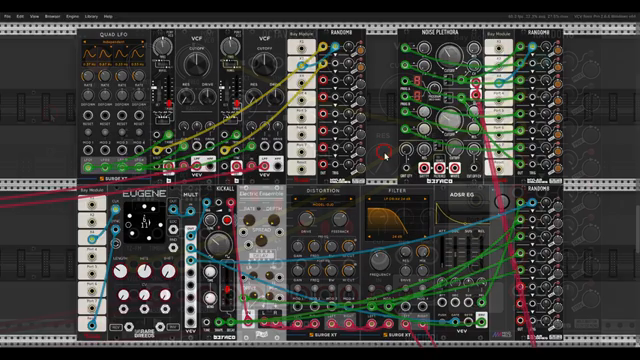Image resolution: width=640 pixels, height=360 pixels.
Task: Click the second VCF HPF output jack
Action: 278,166
